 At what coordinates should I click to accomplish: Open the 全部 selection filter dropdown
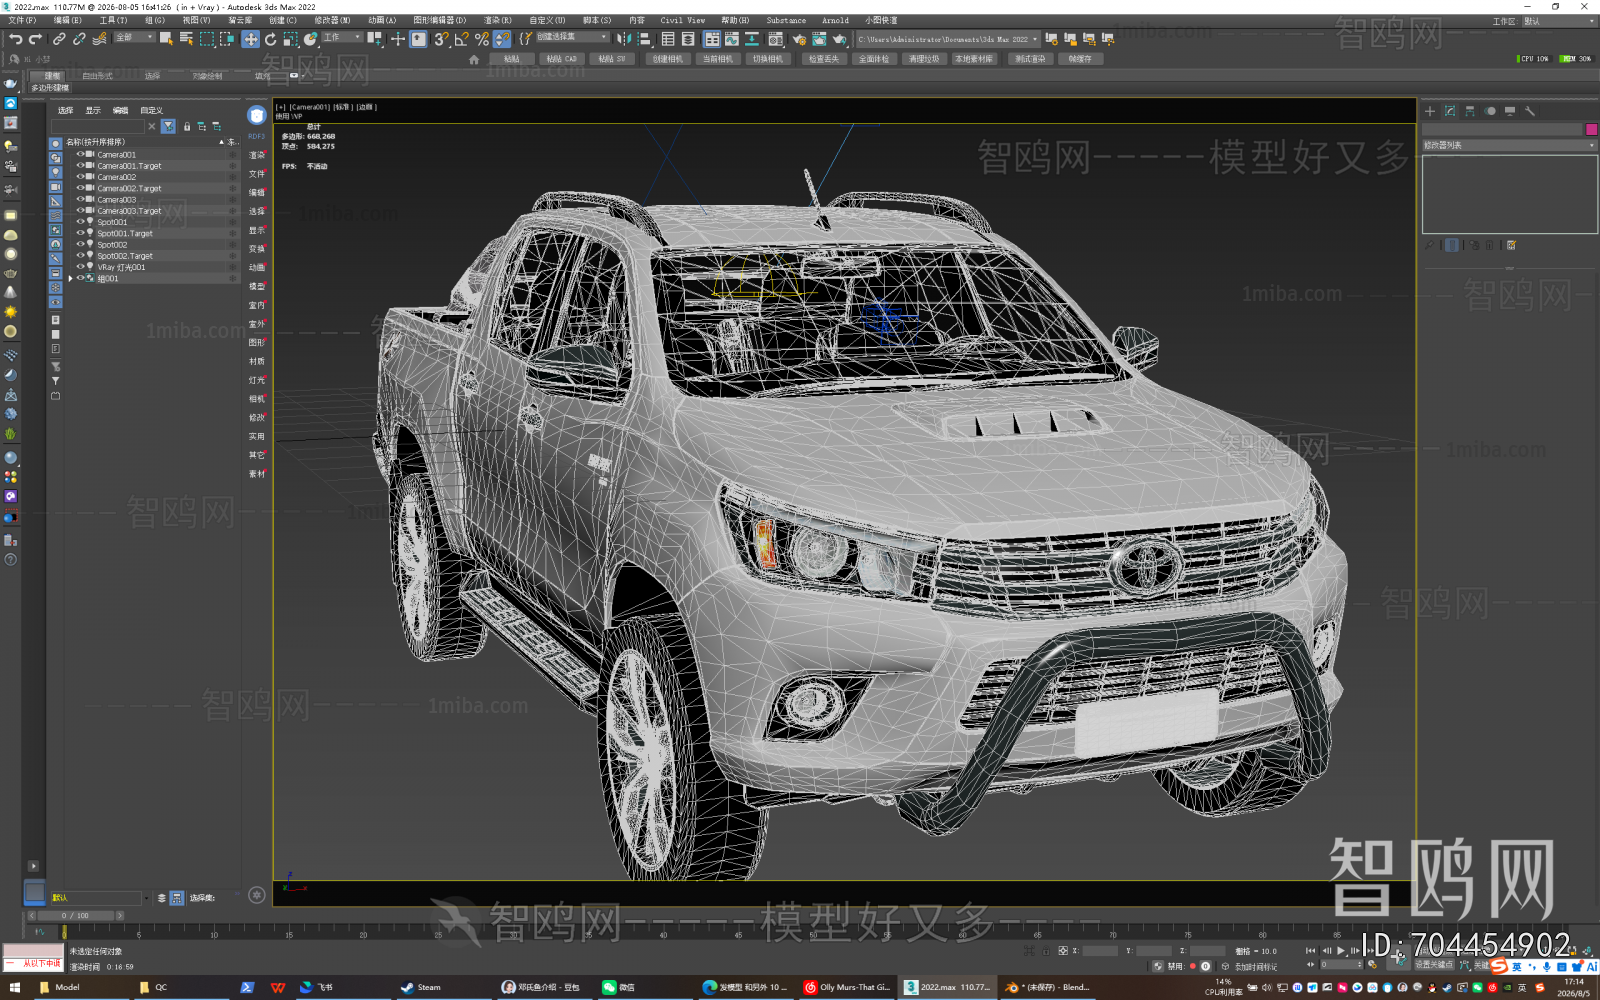click(x=134, y=38)
